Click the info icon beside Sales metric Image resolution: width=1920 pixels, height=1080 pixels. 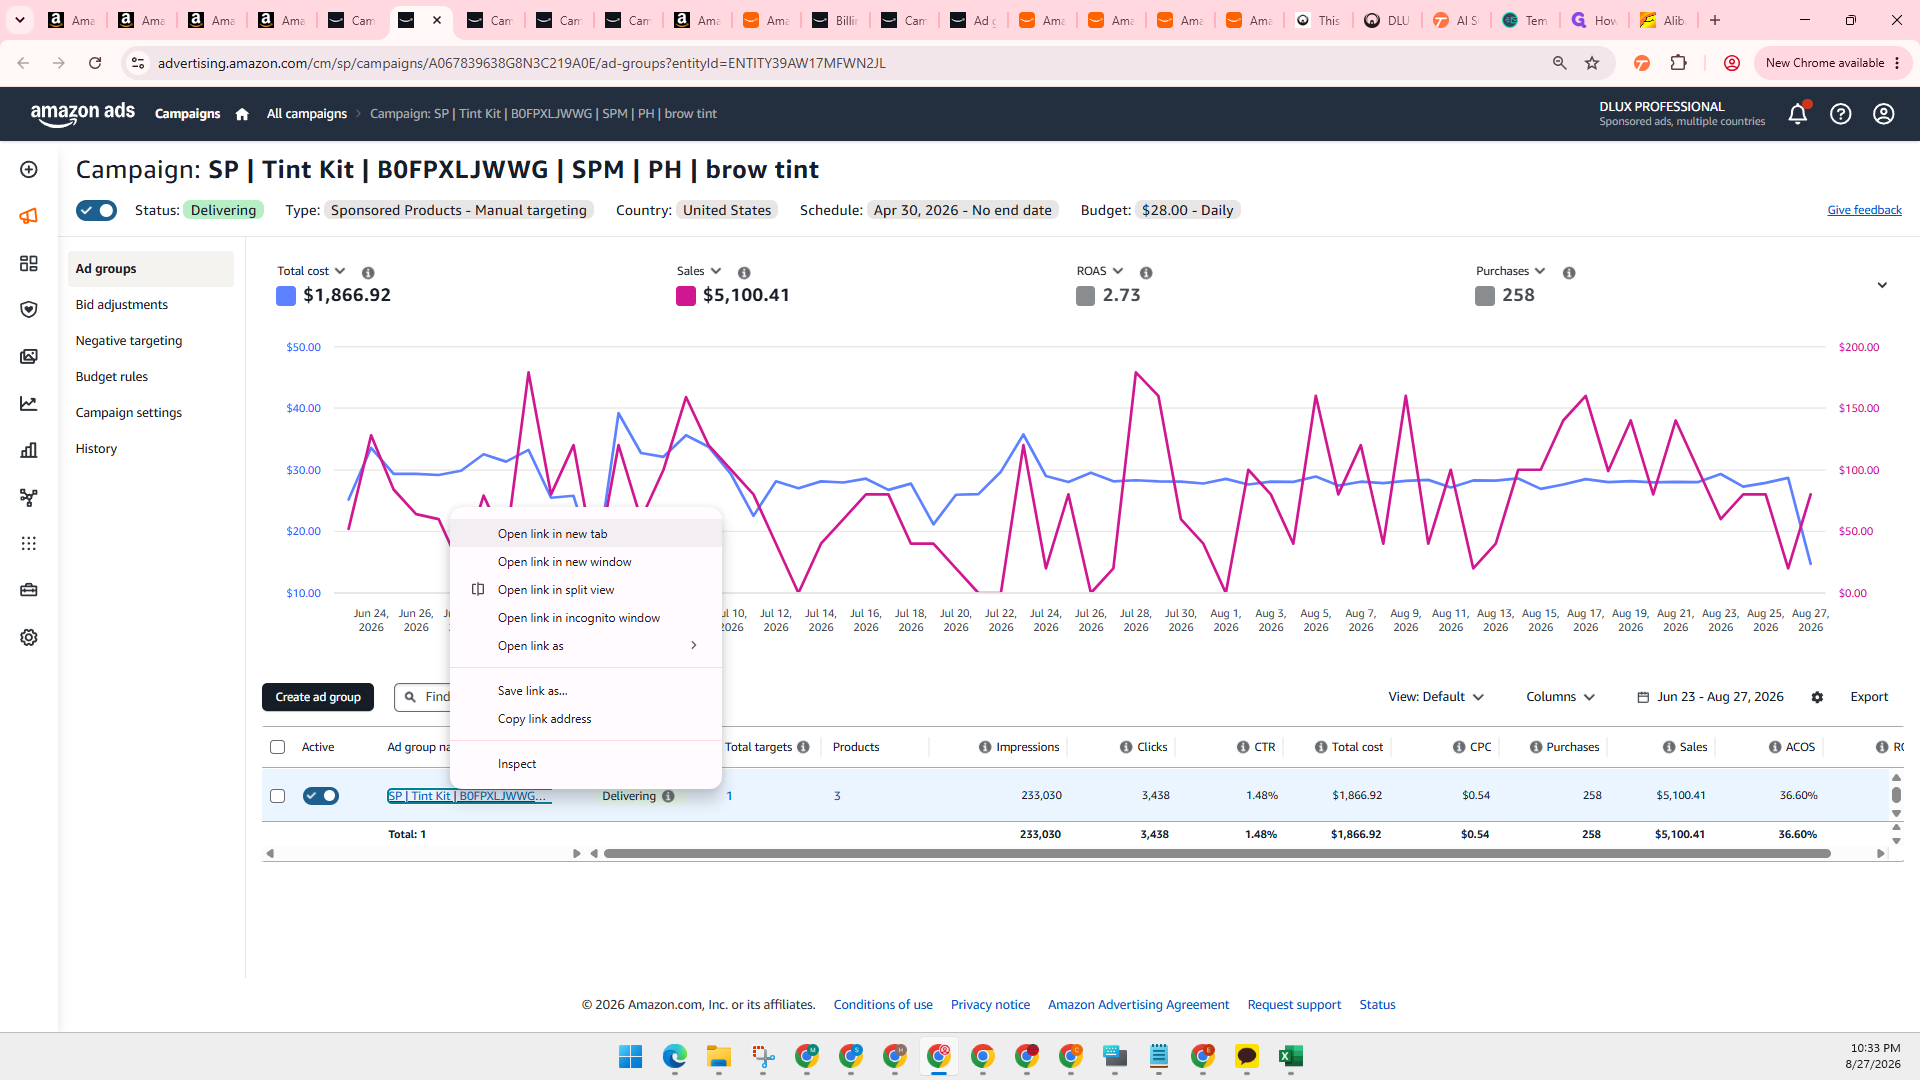click(744, 272)
